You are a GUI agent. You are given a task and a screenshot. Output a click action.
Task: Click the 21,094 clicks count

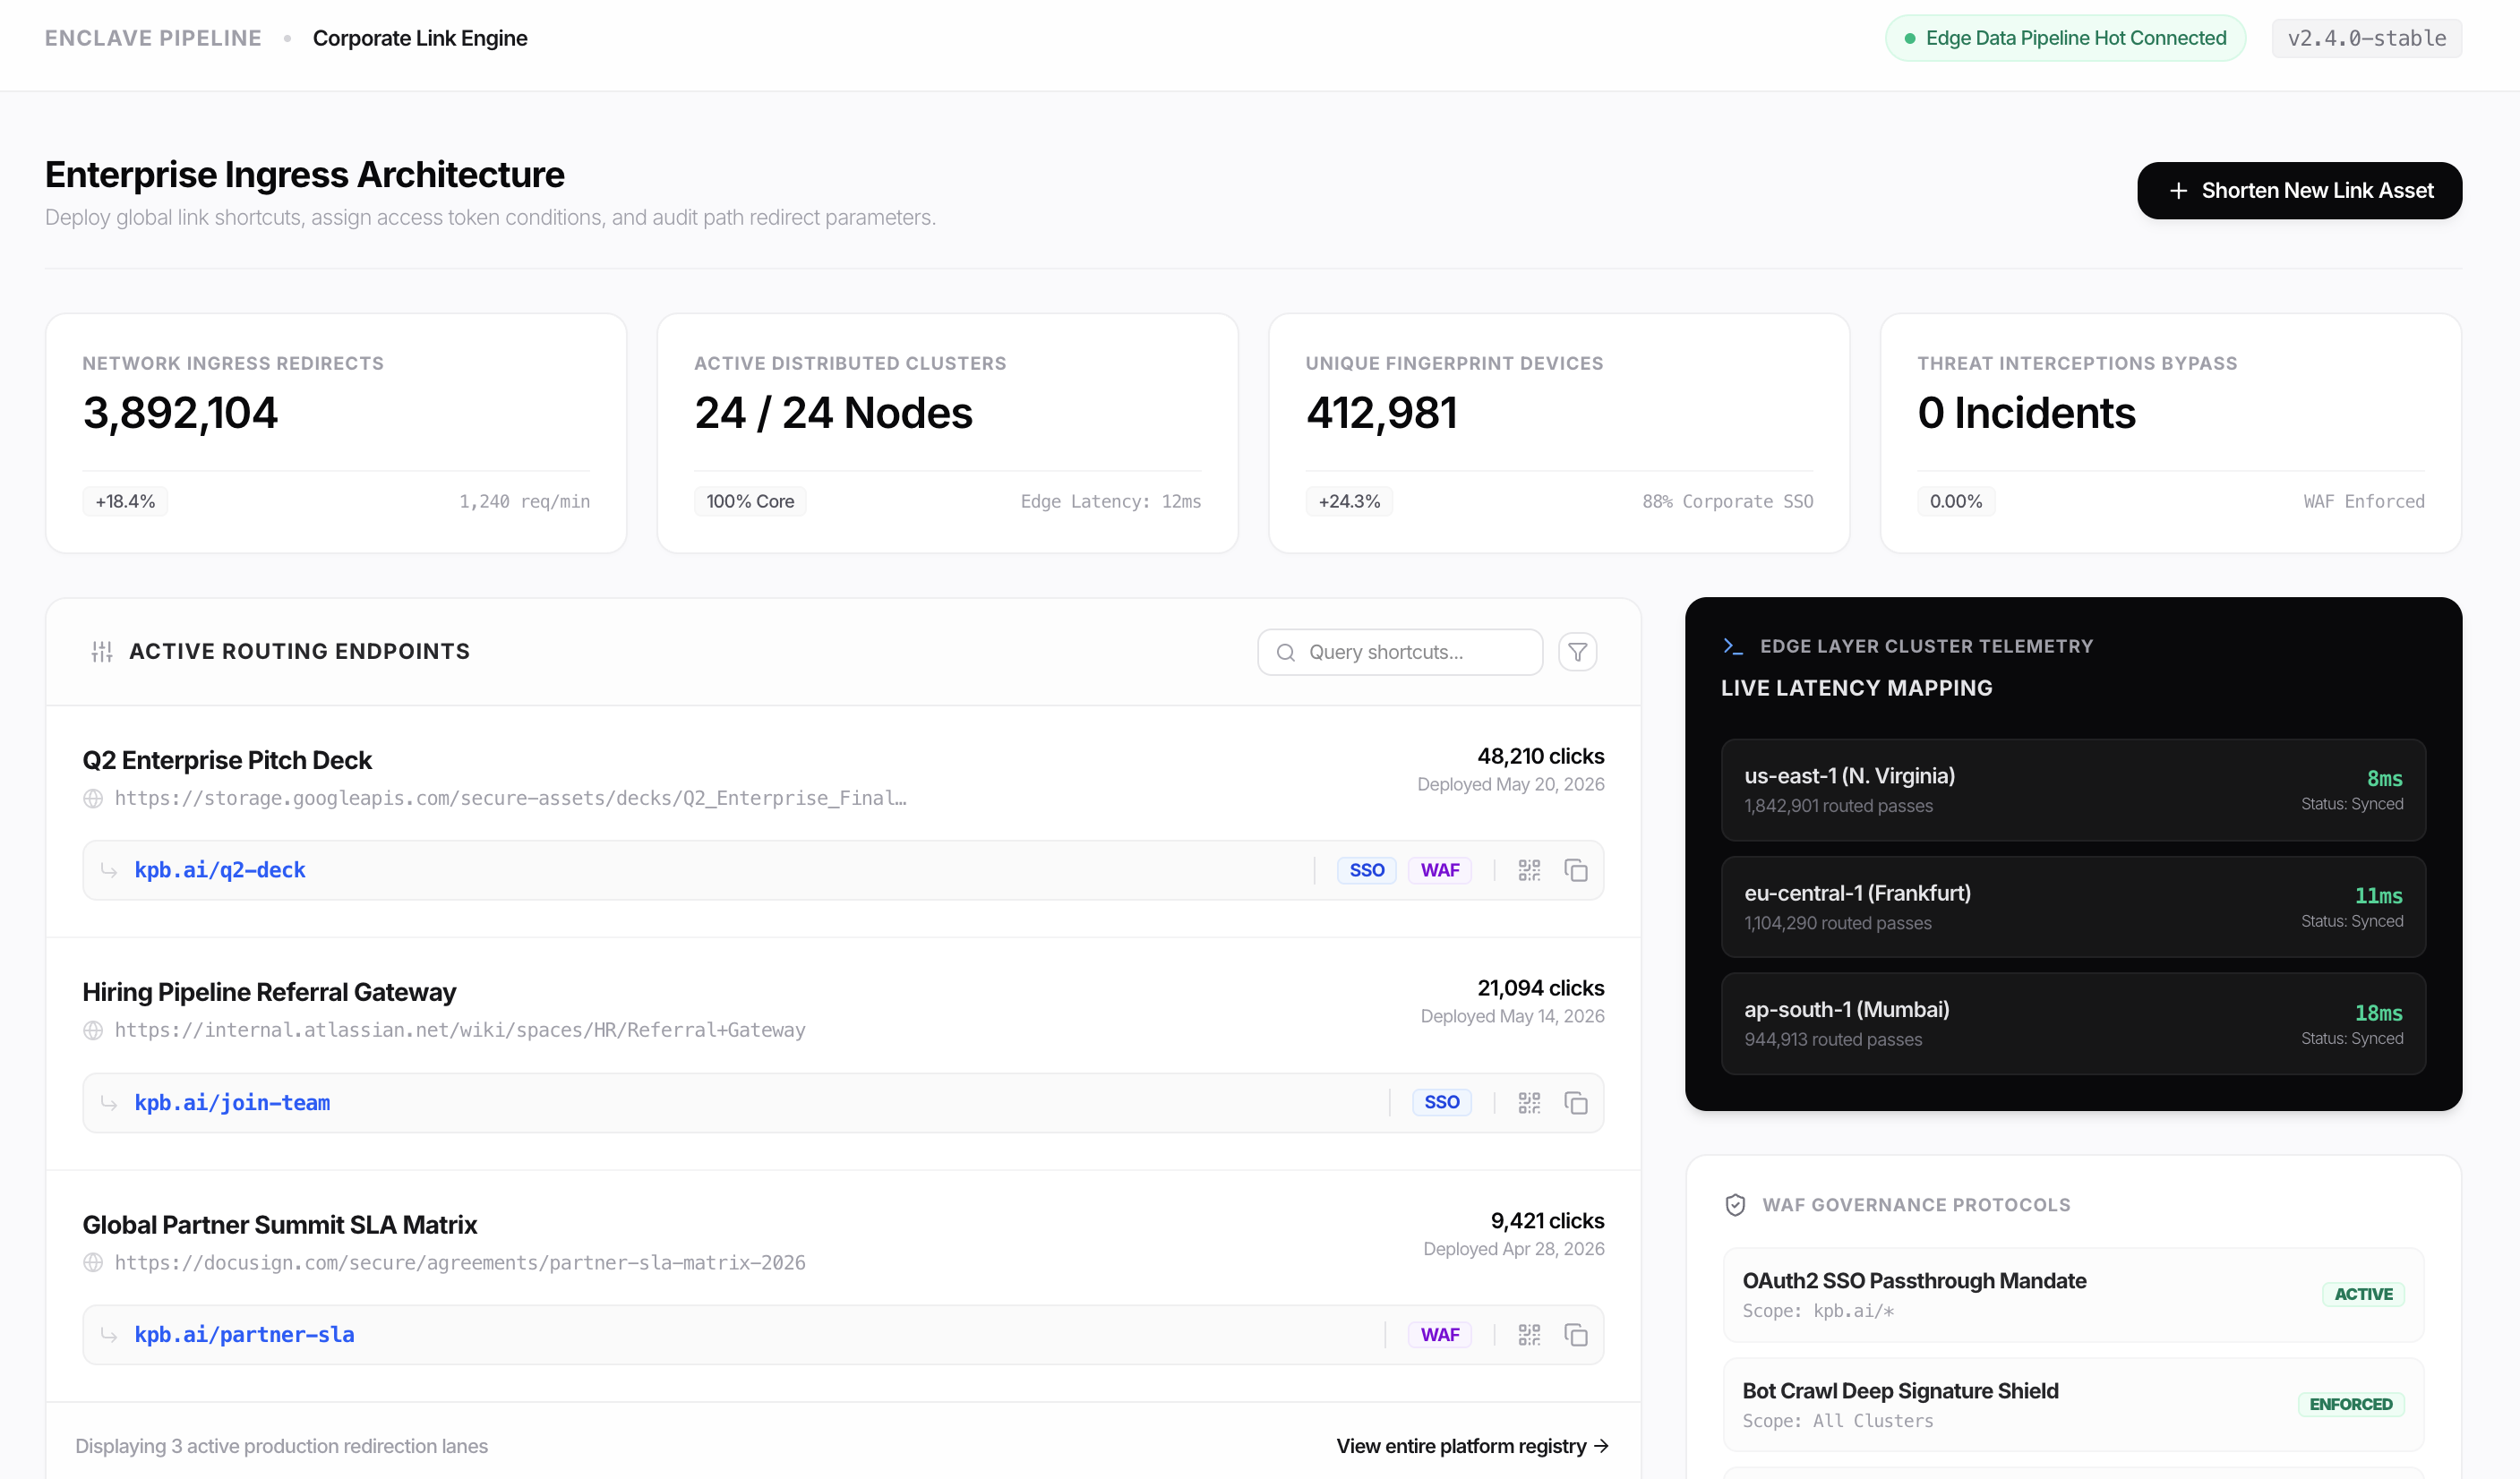pos(1540,988)
